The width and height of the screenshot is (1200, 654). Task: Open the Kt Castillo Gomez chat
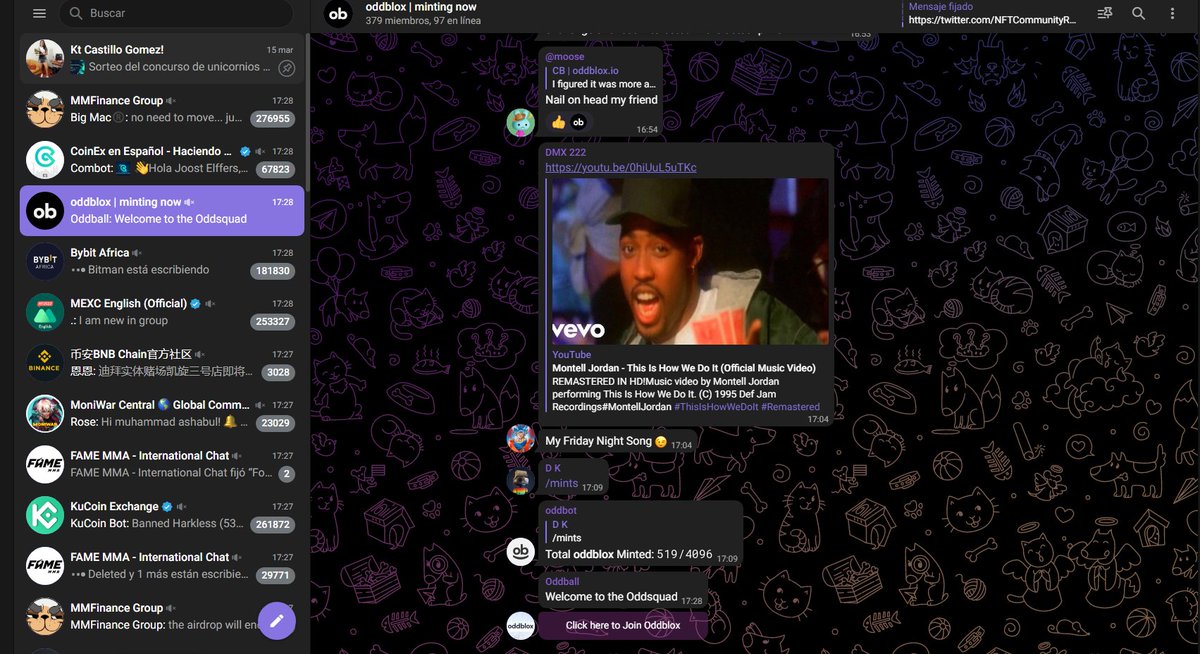160,58
